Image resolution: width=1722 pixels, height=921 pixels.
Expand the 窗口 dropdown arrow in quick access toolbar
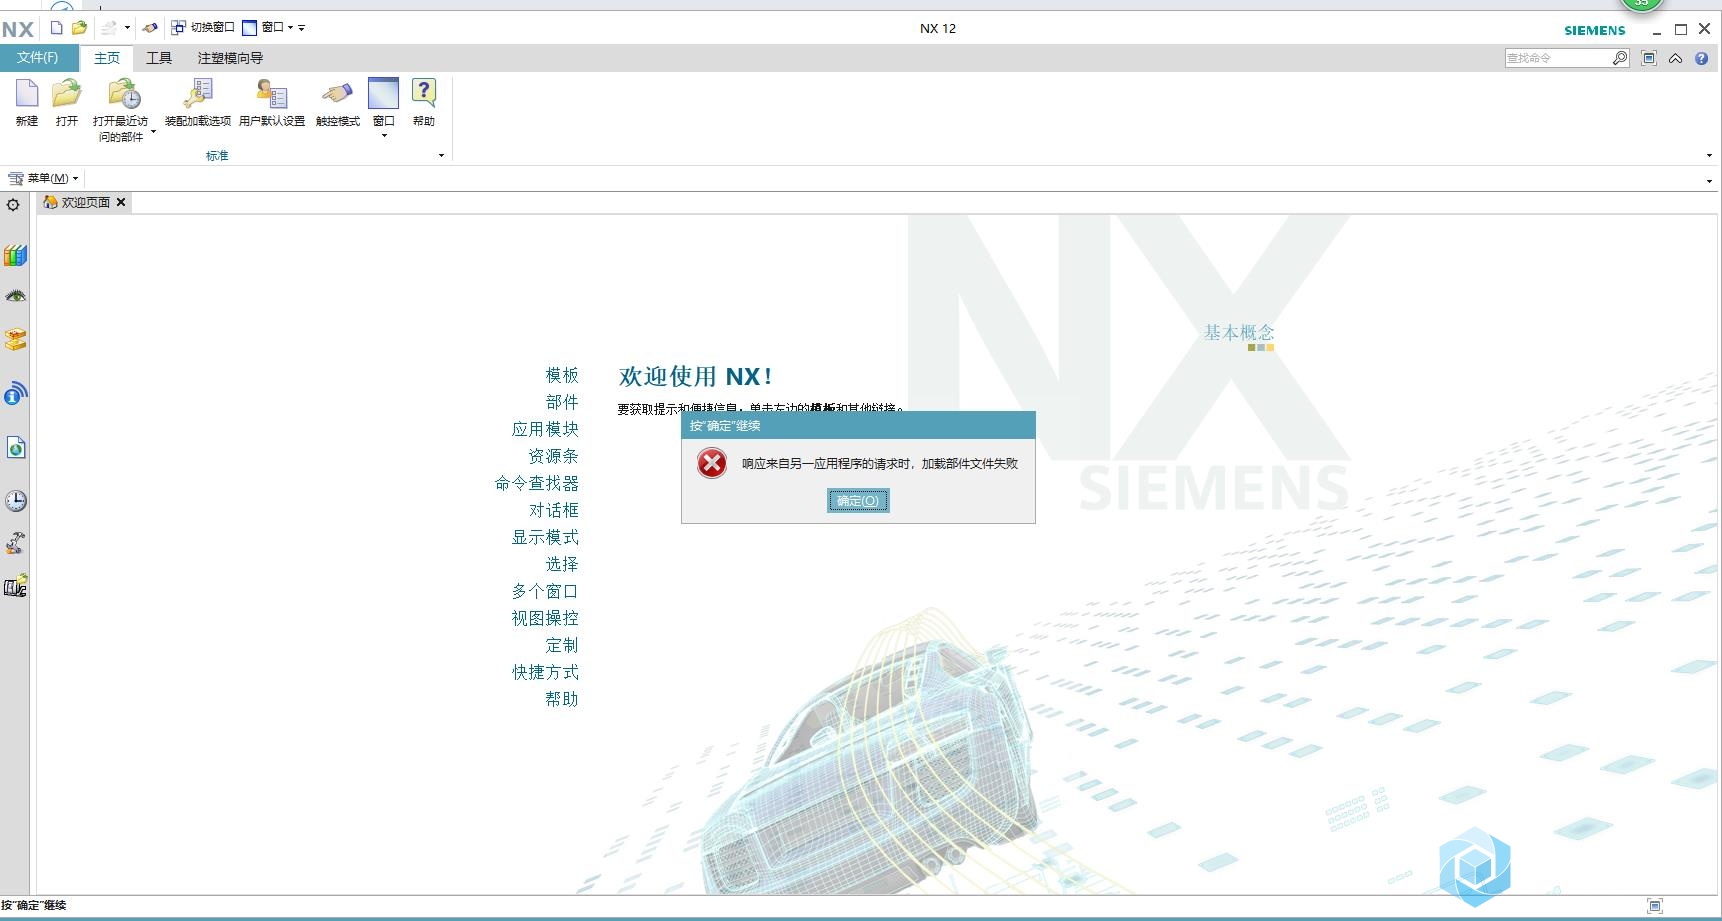291,28
